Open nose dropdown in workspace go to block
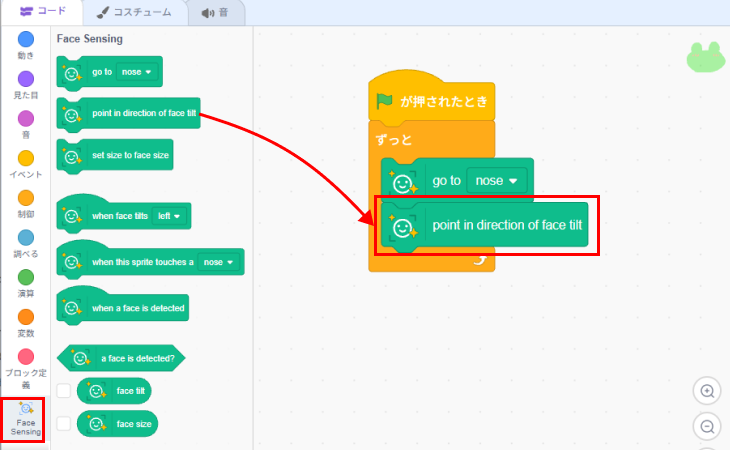Screen dimensions: 730x450 pos(500,181)
